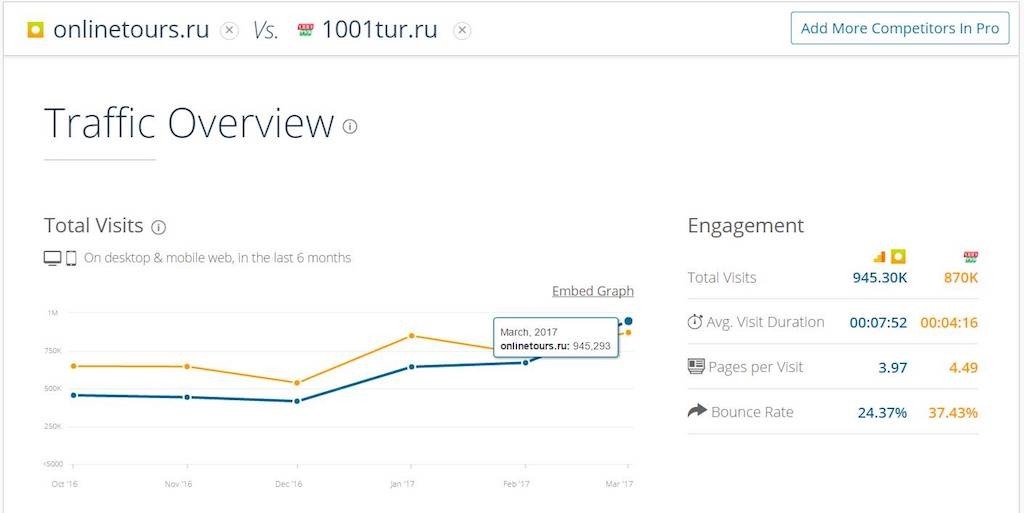
Task: Click the onlinetours.ru domain title
Action: pyautogui.click(x=131, y=29)
